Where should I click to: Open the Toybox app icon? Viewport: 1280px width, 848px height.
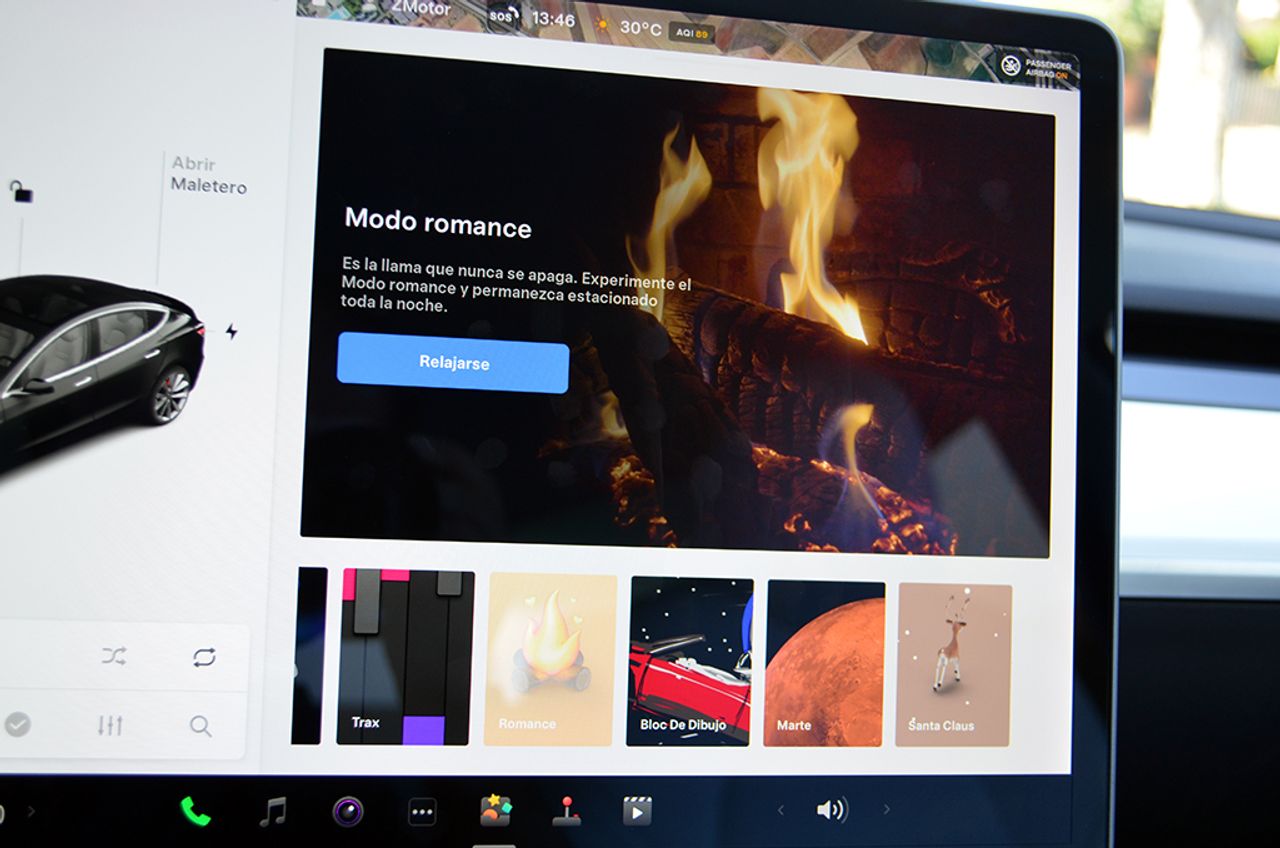pyautogui.click(x=495, y=810)
